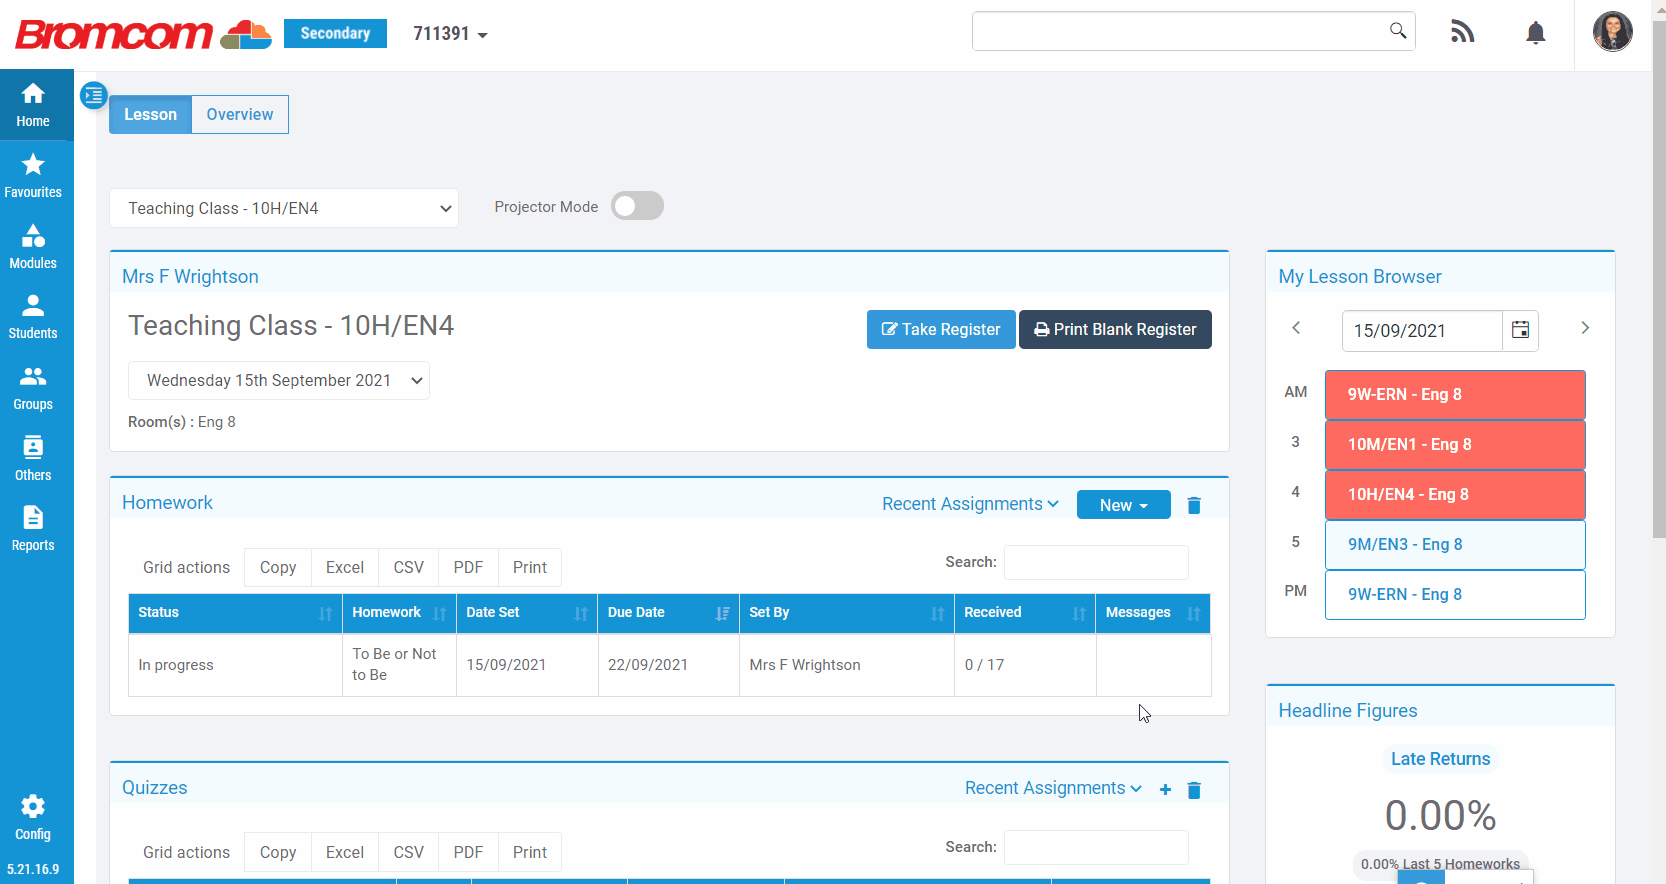The height and width of the screenshot is (884, 1666).
Task: Open the Reports sidebar icon
Action: (33, 529)
